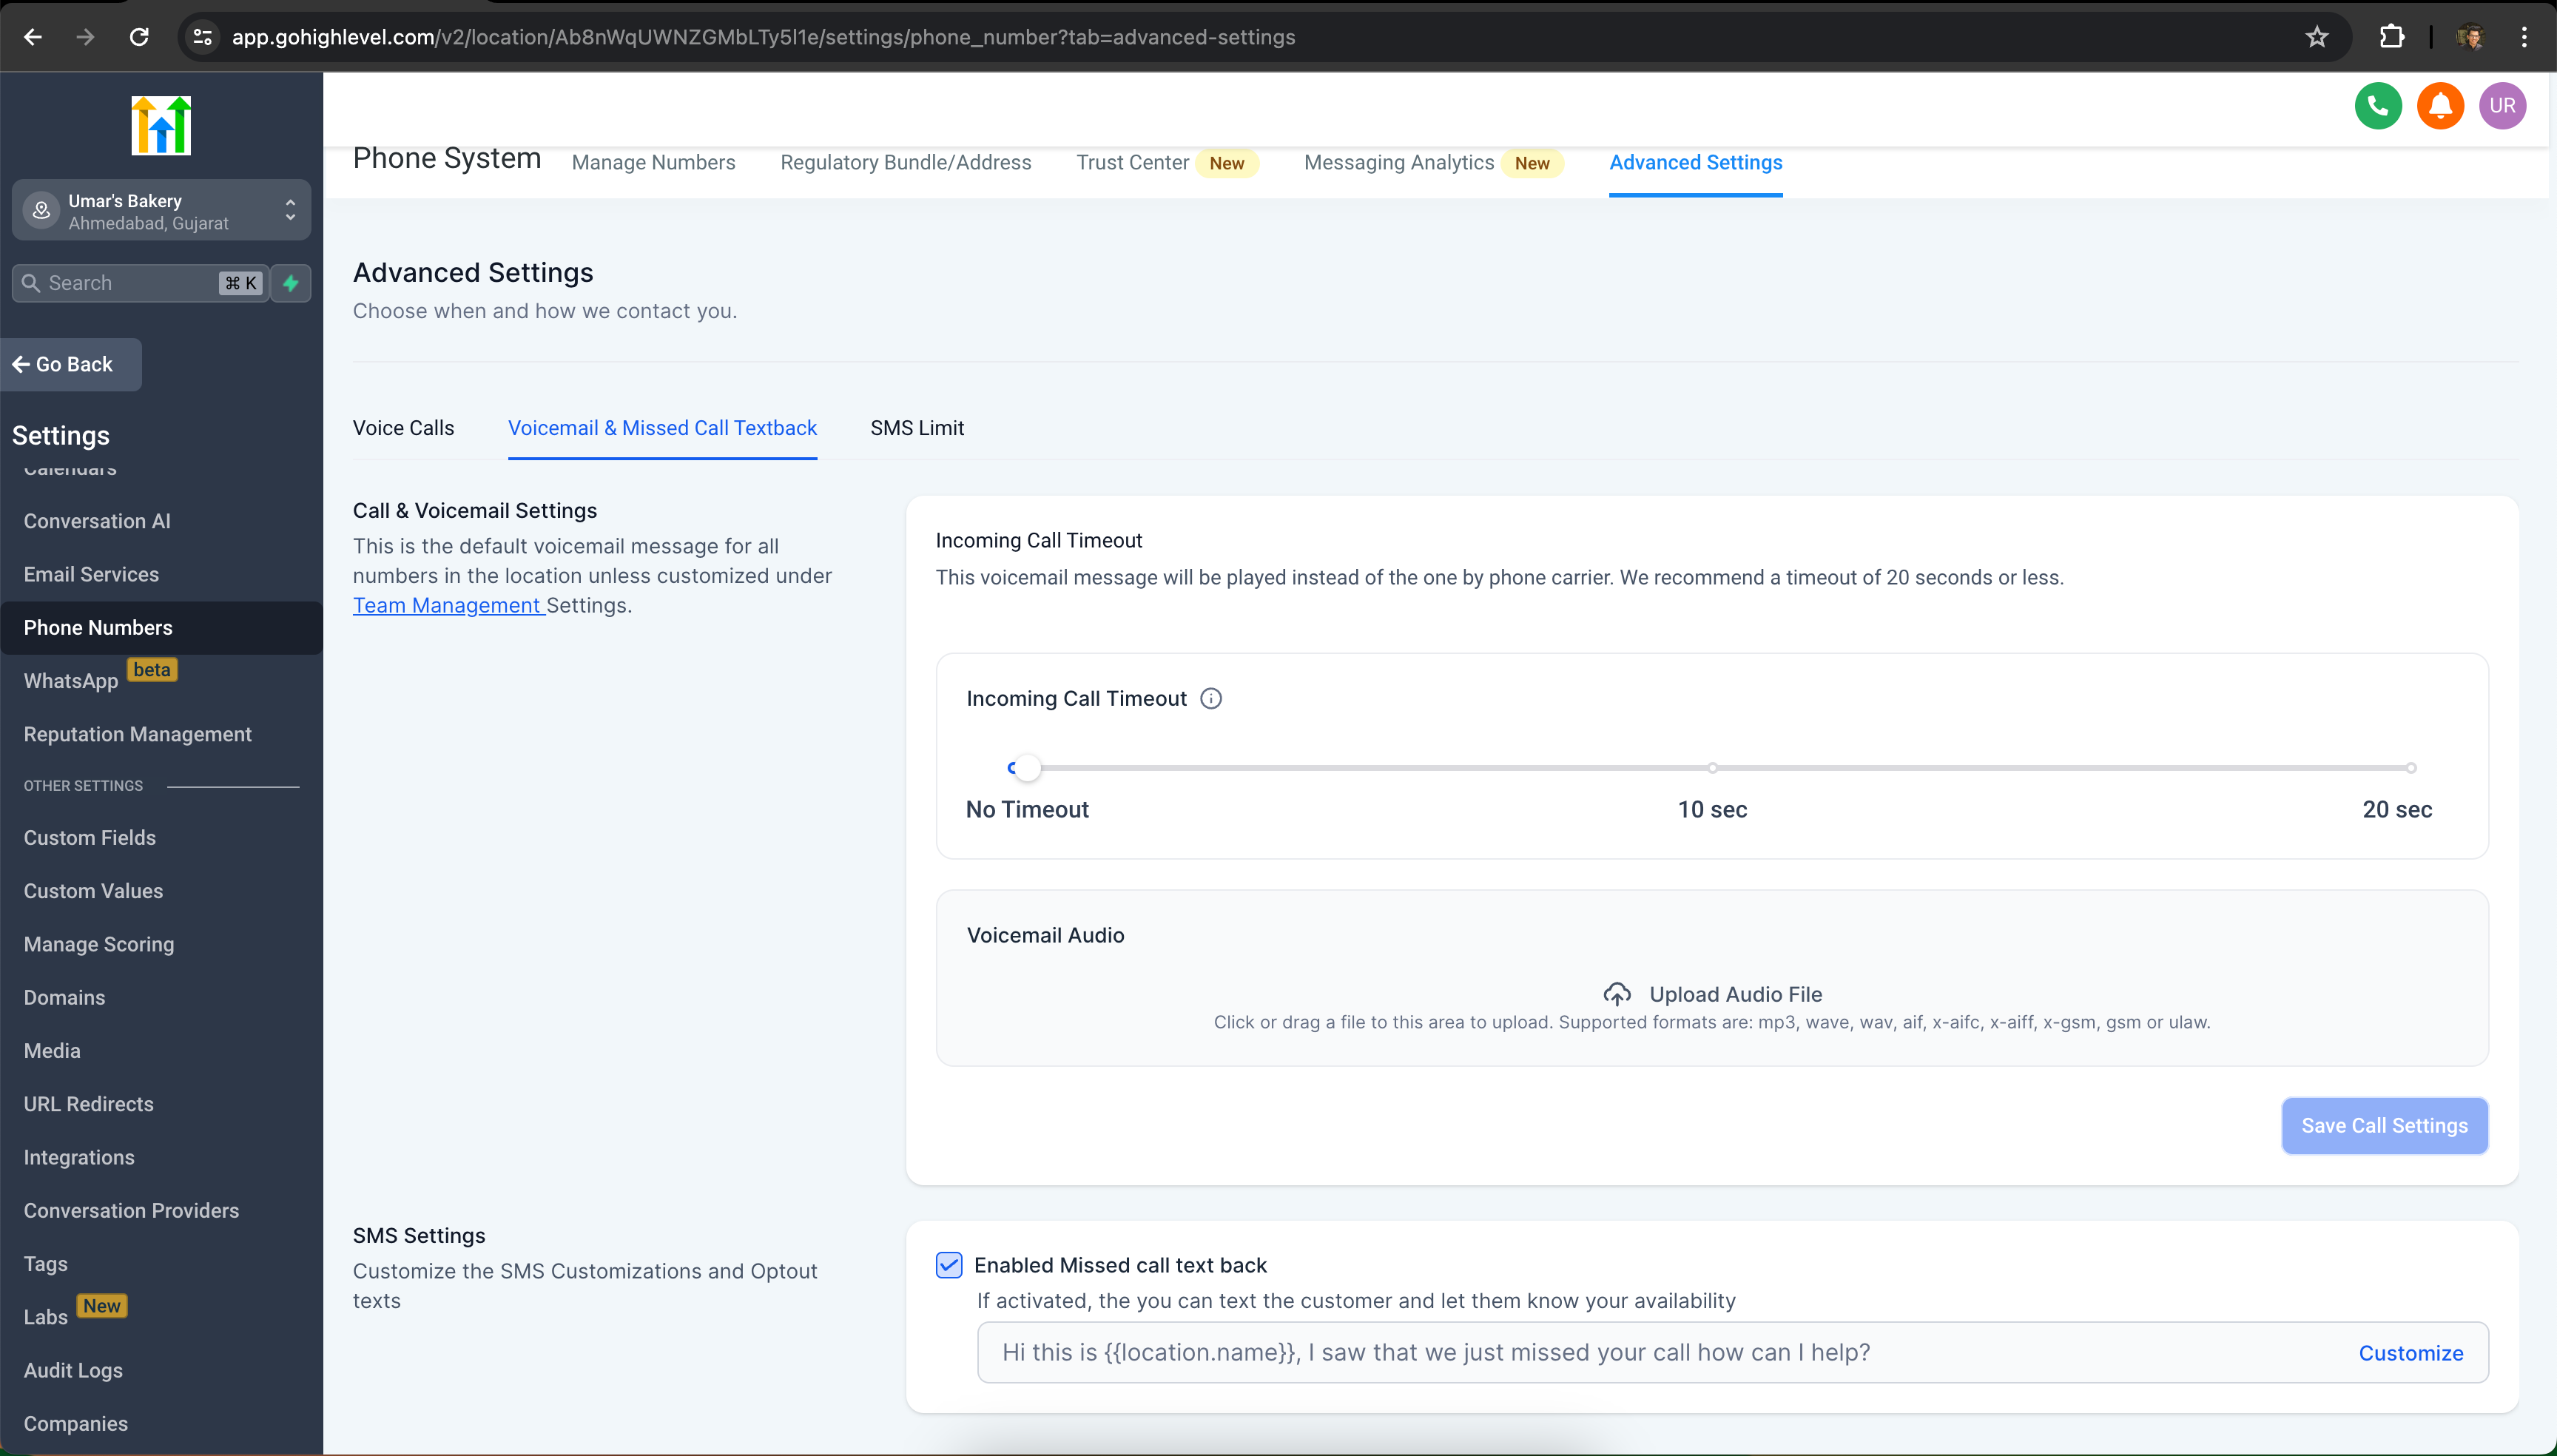Viewport: 2557px width, 1456px height.
Task: Click the Phone Numbers sidebar icon
Action: 98,627
